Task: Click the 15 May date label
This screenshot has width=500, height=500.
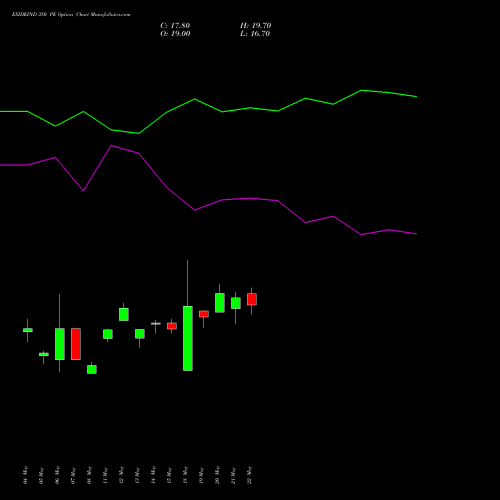Action: point(170,475)
